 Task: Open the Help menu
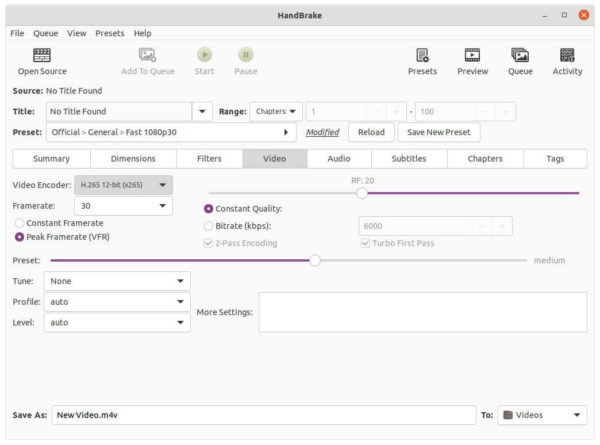click(x=142, y=33)
